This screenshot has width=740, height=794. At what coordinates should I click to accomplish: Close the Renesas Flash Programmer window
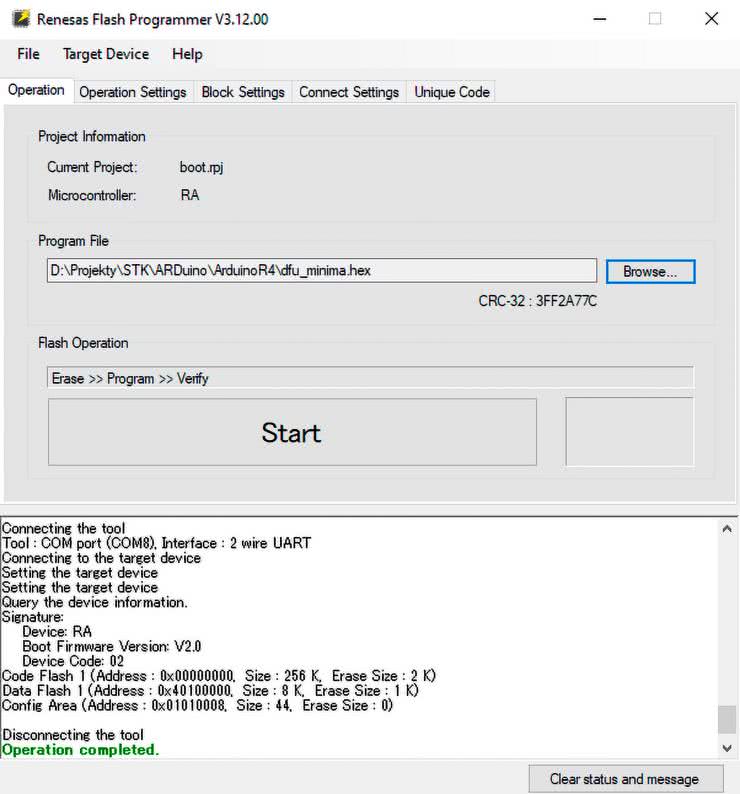click(711, 19)
